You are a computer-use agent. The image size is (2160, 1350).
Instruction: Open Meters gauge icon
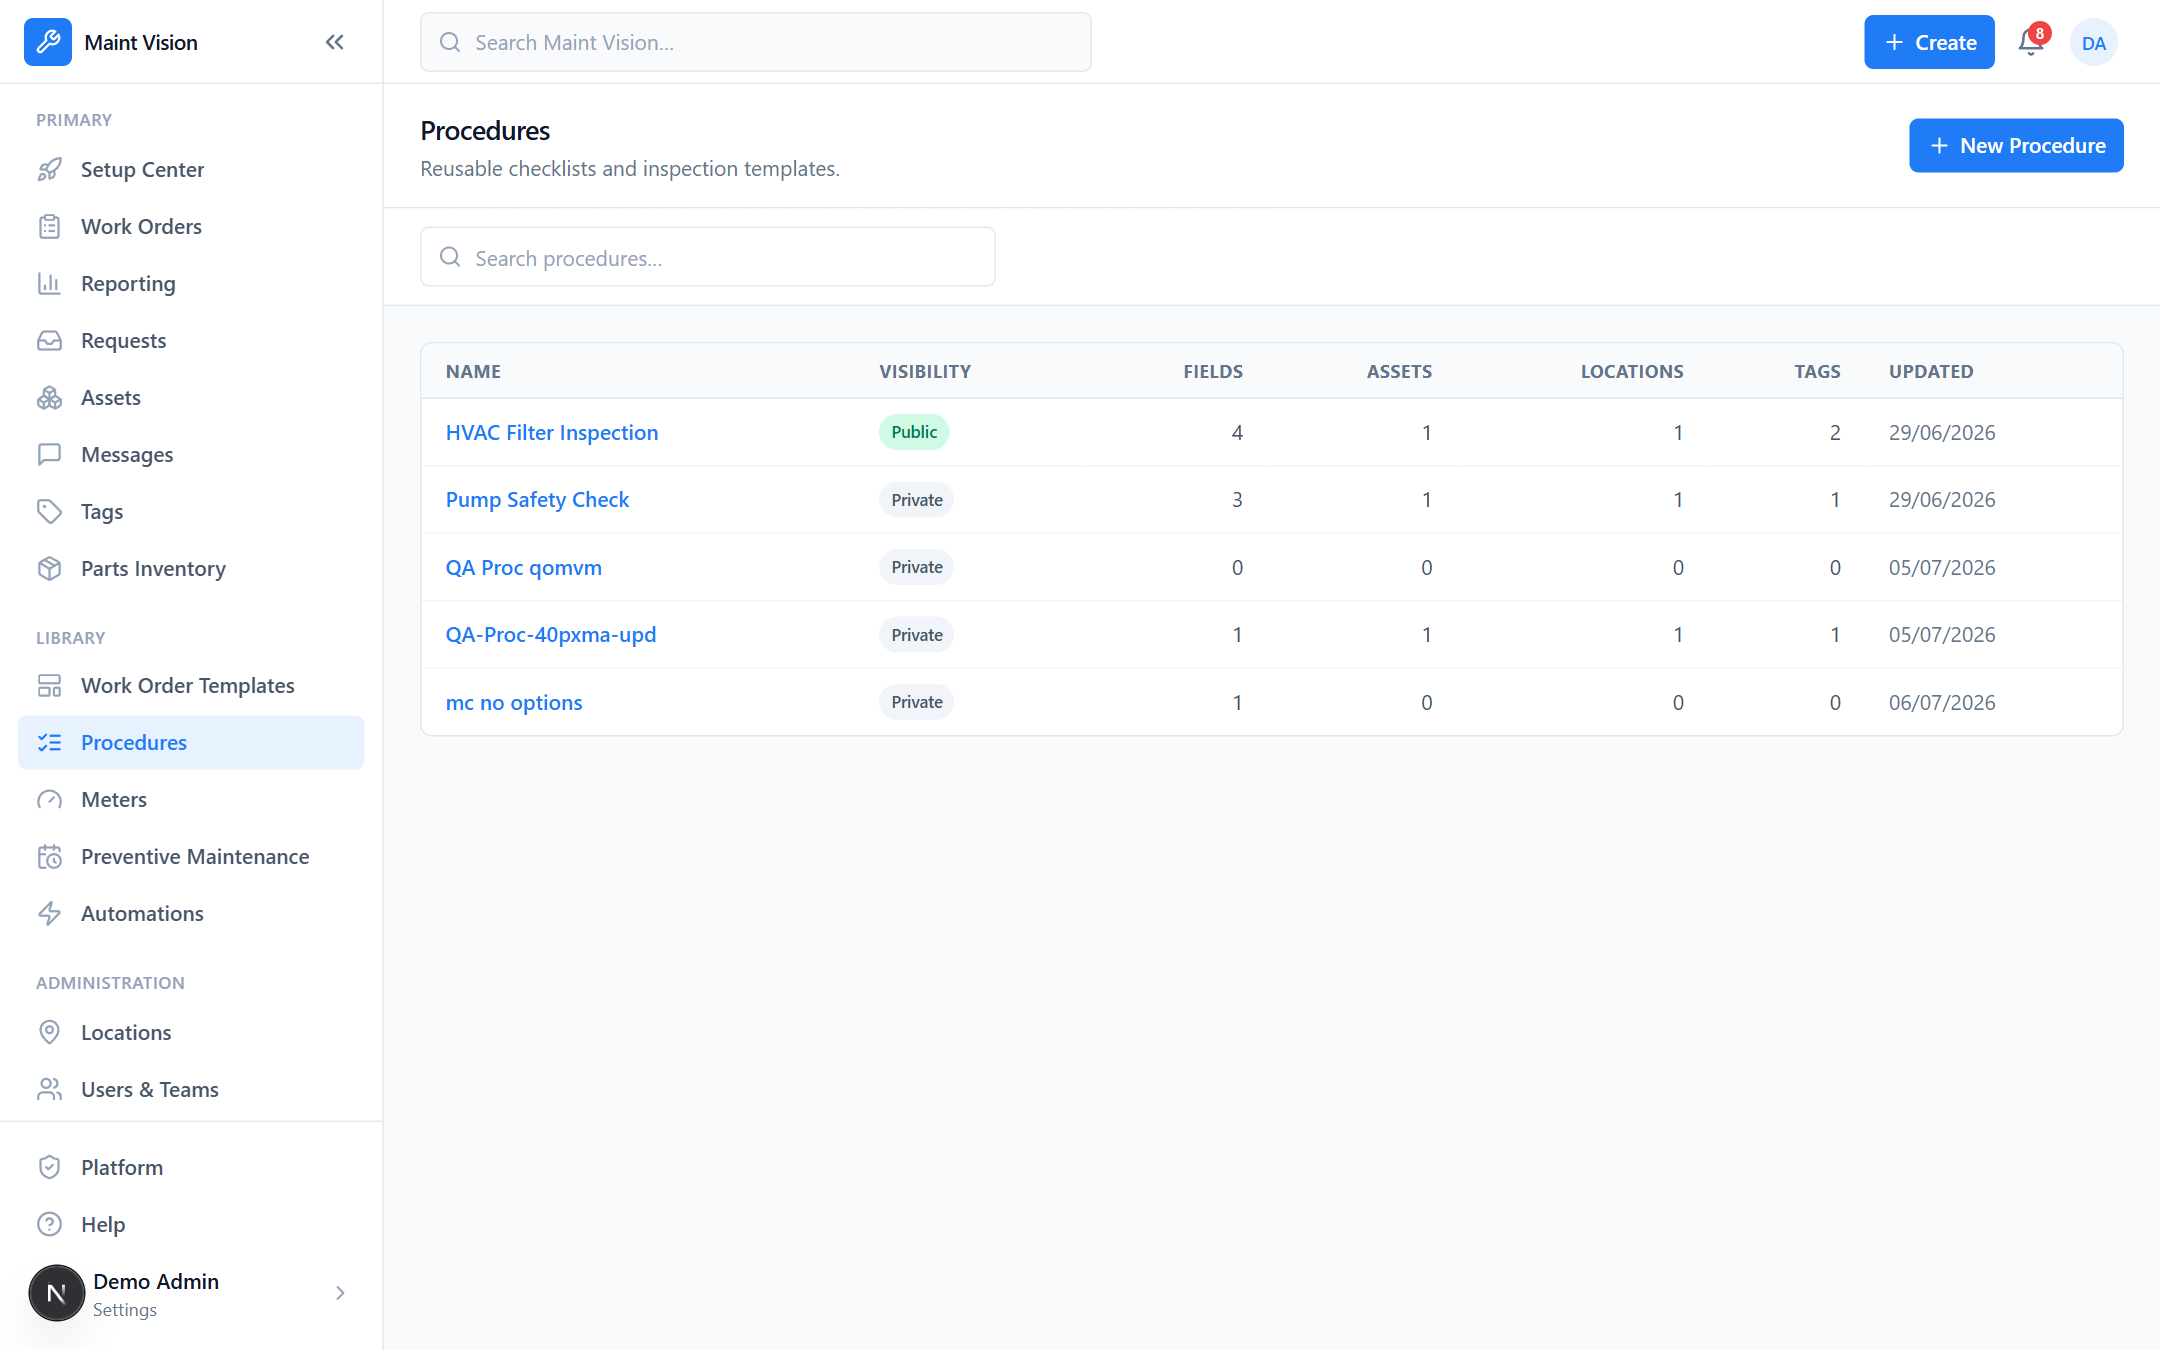[49, 800]
